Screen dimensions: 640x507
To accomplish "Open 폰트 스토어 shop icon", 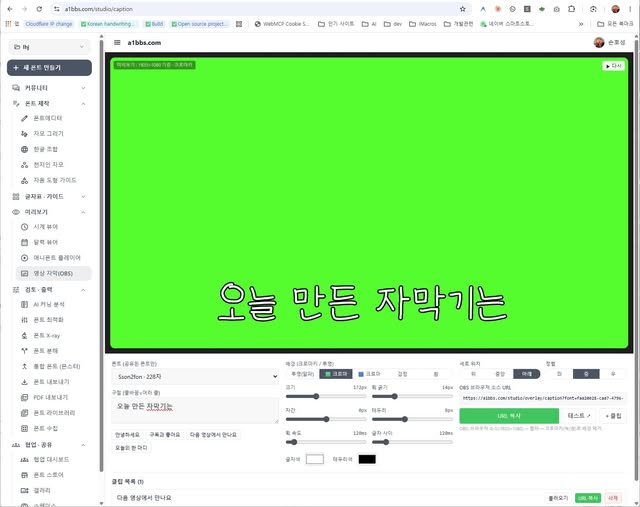I will [24, 475].
